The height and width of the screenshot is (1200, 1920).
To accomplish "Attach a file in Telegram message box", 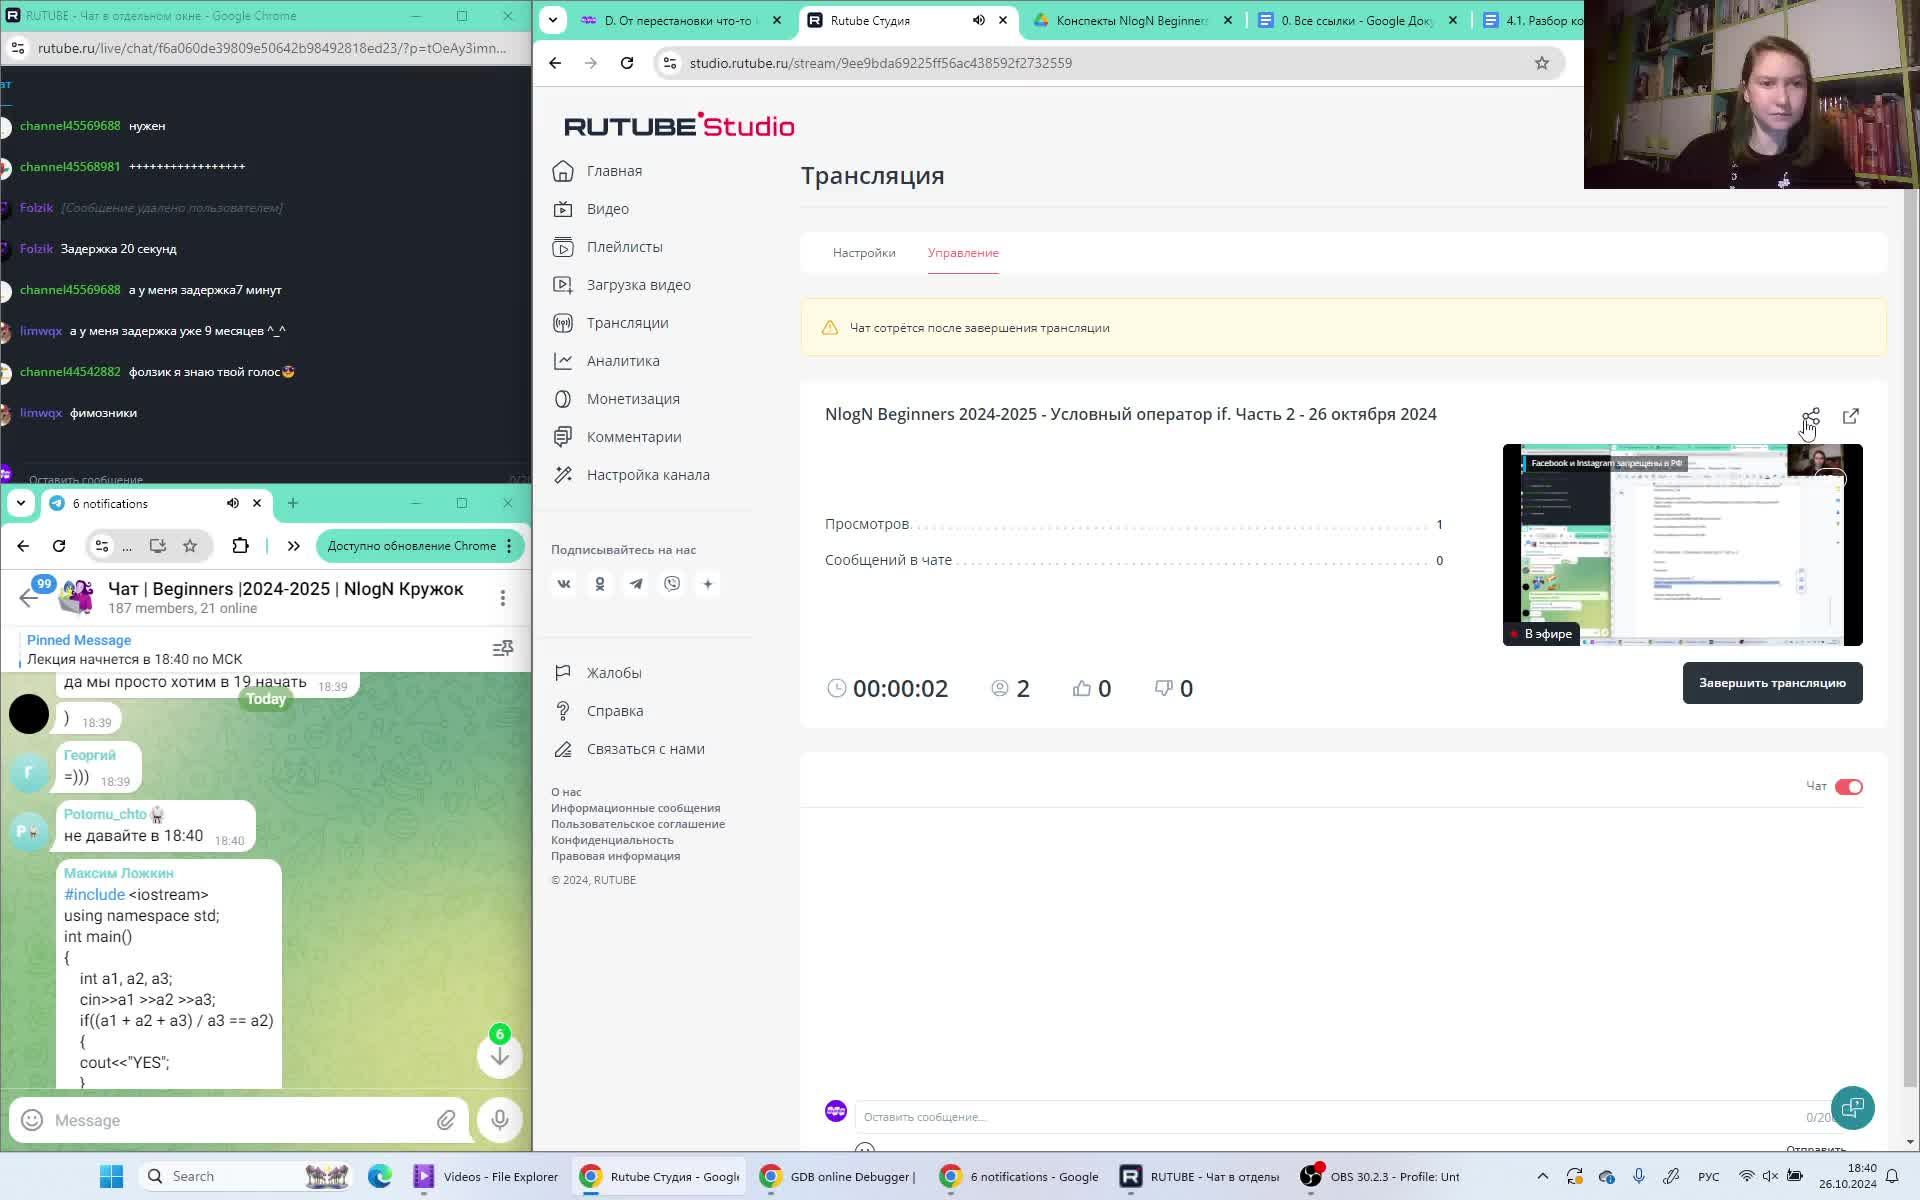I will [x=446, y=1120].
